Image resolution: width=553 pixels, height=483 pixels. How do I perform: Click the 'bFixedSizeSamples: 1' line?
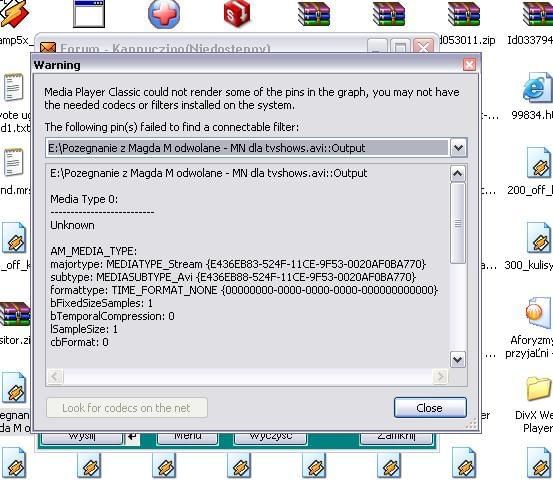coord(102,303)
